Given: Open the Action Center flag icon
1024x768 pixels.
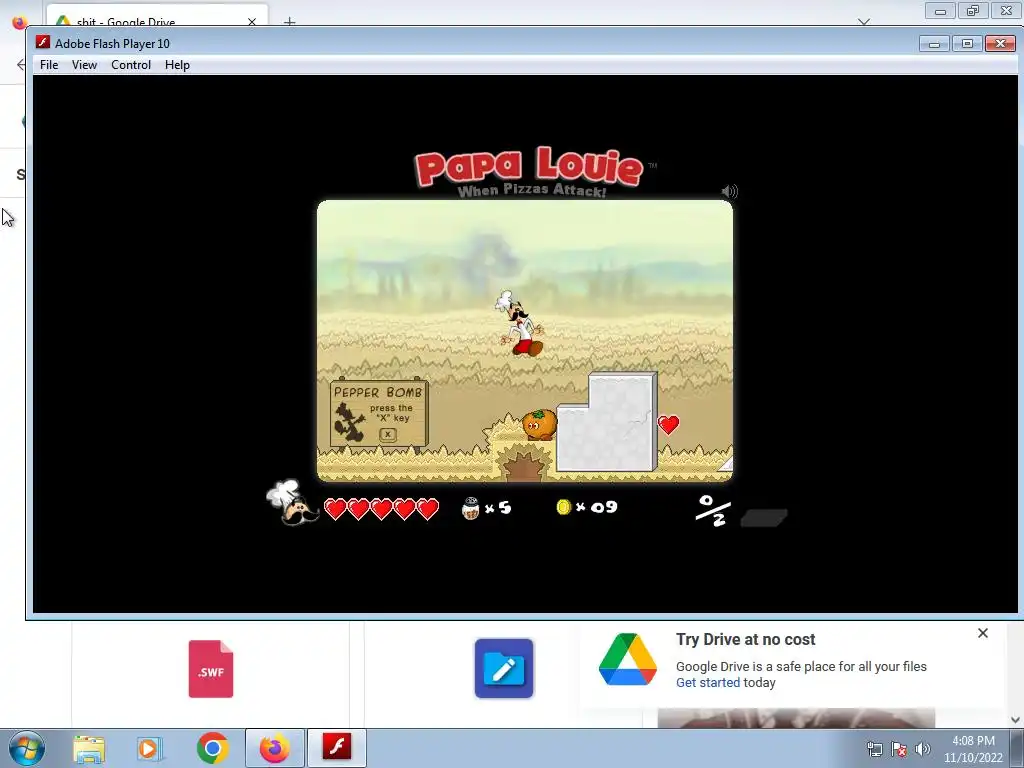Looking at the screenshot, I should point(899,749).
